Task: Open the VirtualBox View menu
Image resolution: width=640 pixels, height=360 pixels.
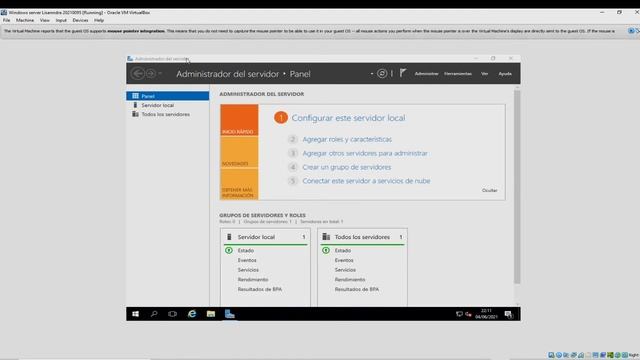Action: tap(44, 20)
